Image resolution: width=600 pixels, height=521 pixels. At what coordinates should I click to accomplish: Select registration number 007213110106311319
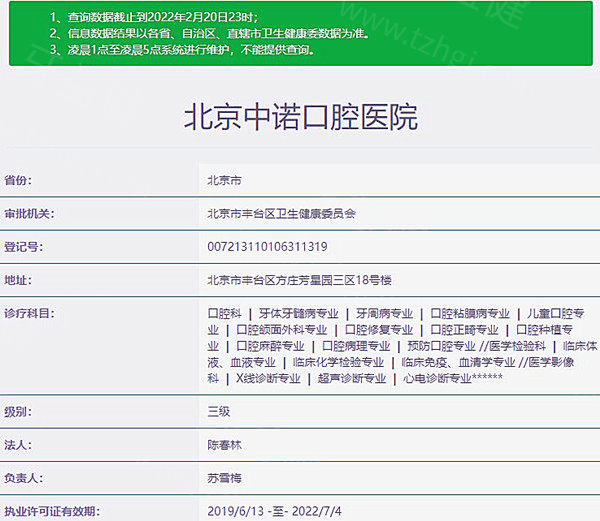pos(267,247)
